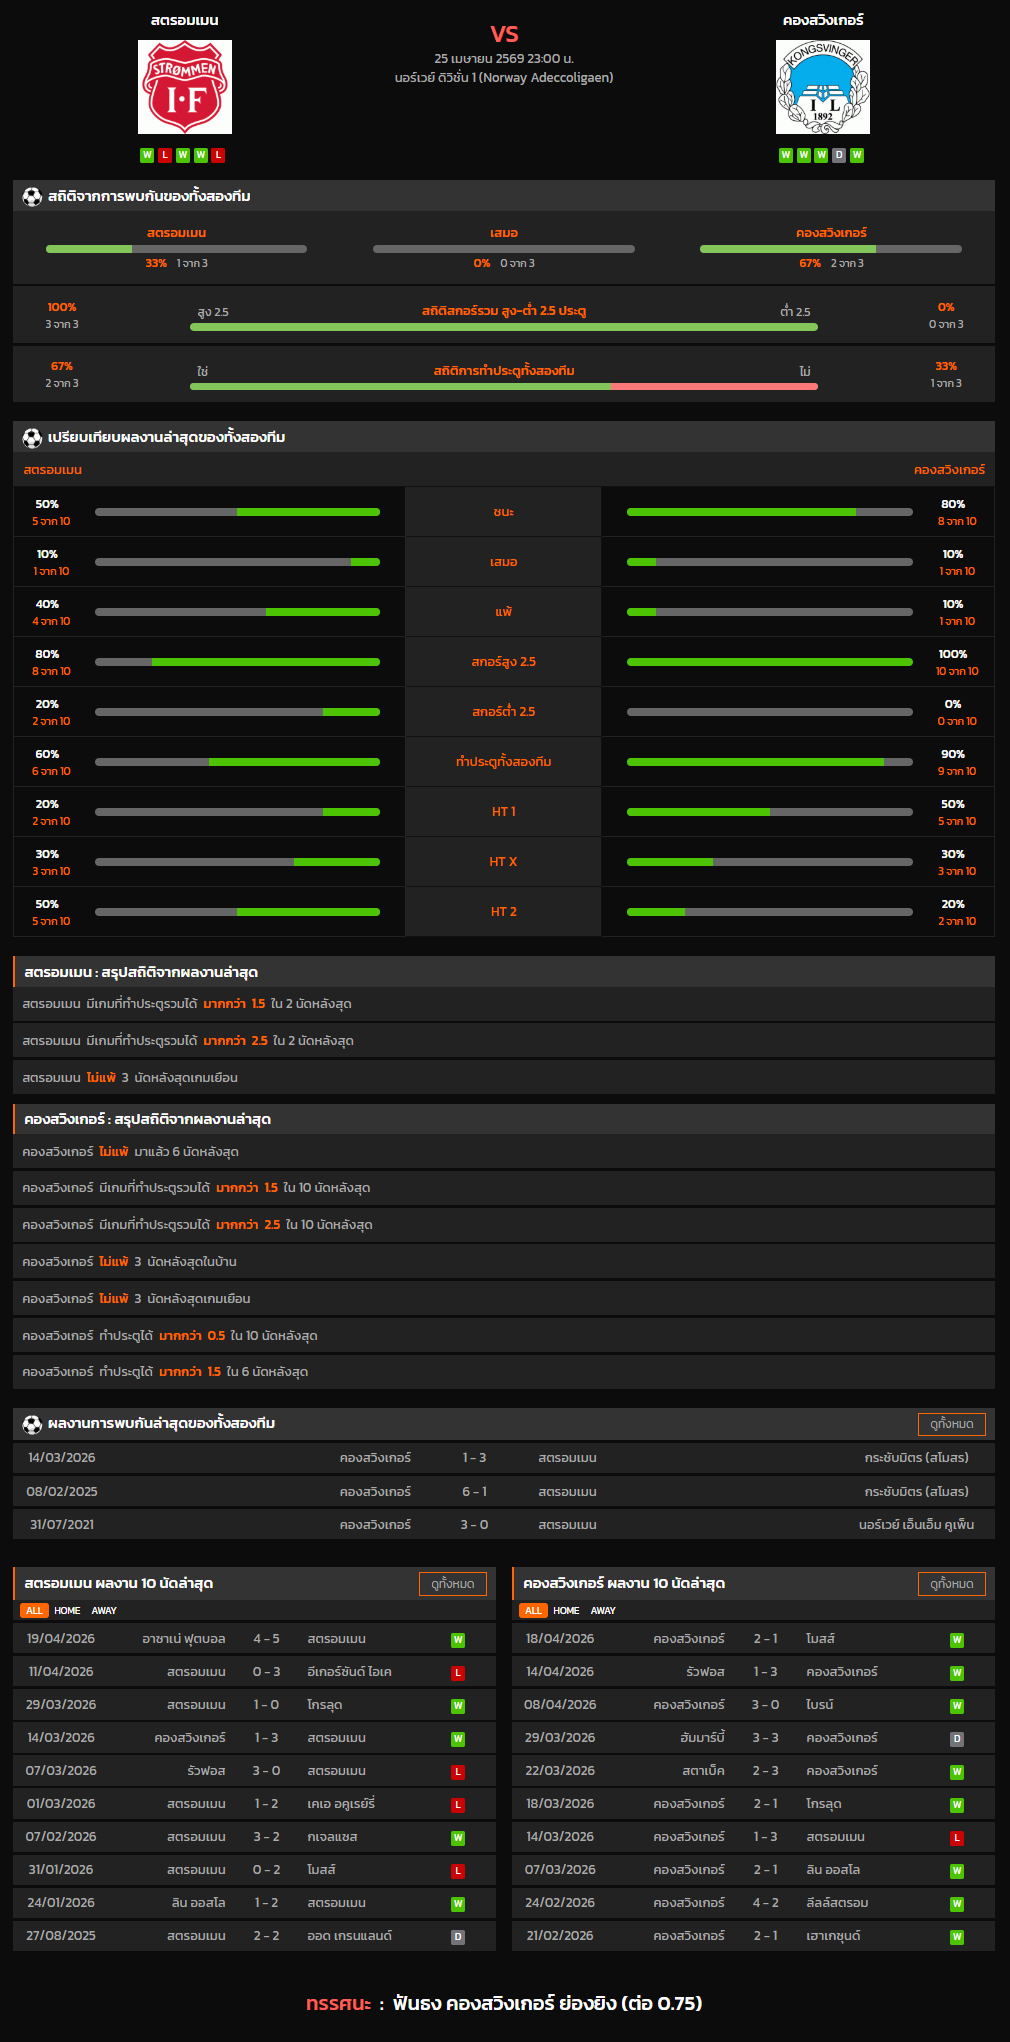
Task: Switch to AWAY filter for Strommen matches
Action: [x=104, y=1611]
